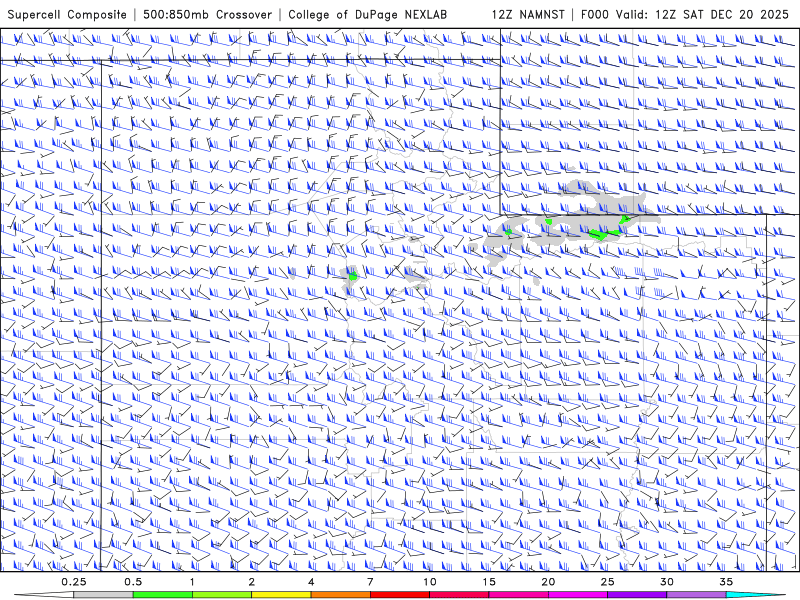
Task: Select the hot pink 15–20 legend swatch
Action: coord(518,595)
